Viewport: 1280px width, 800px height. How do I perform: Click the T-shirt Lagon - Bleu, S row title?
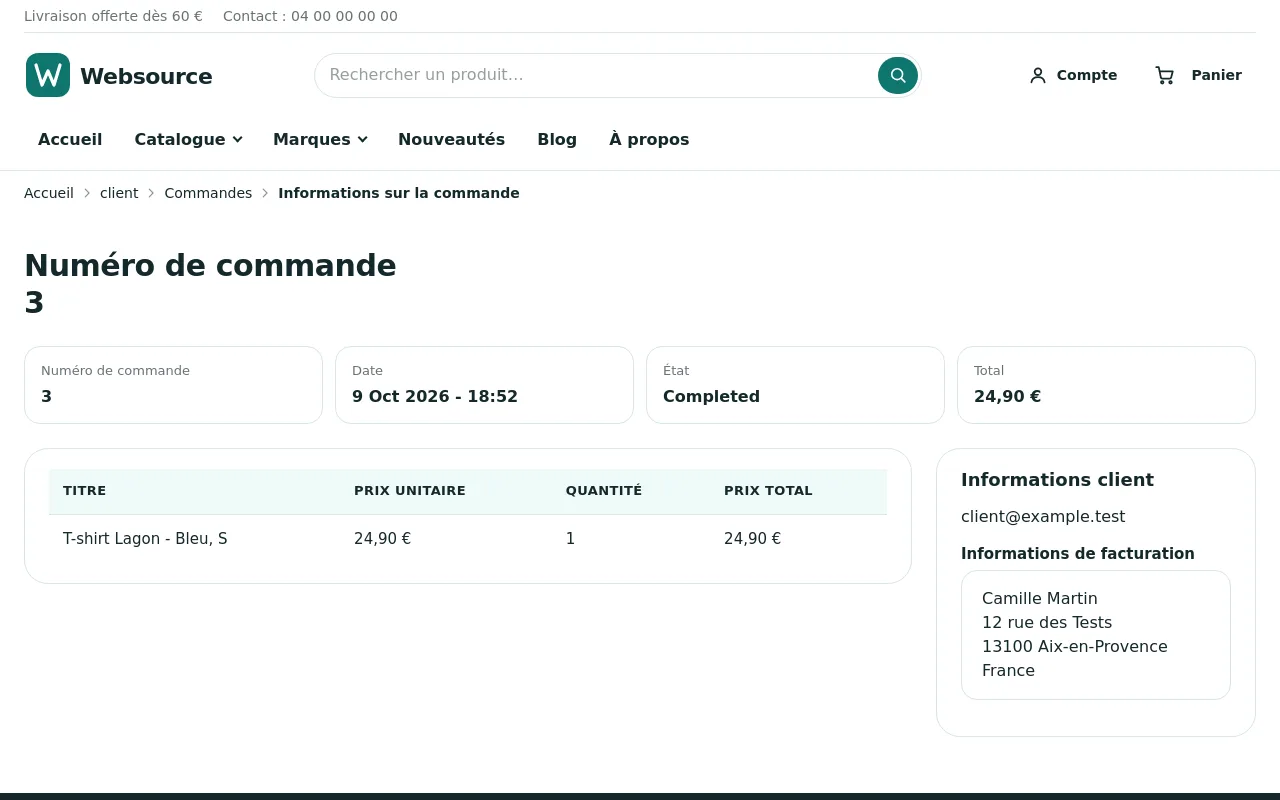[x=145, y=539]
